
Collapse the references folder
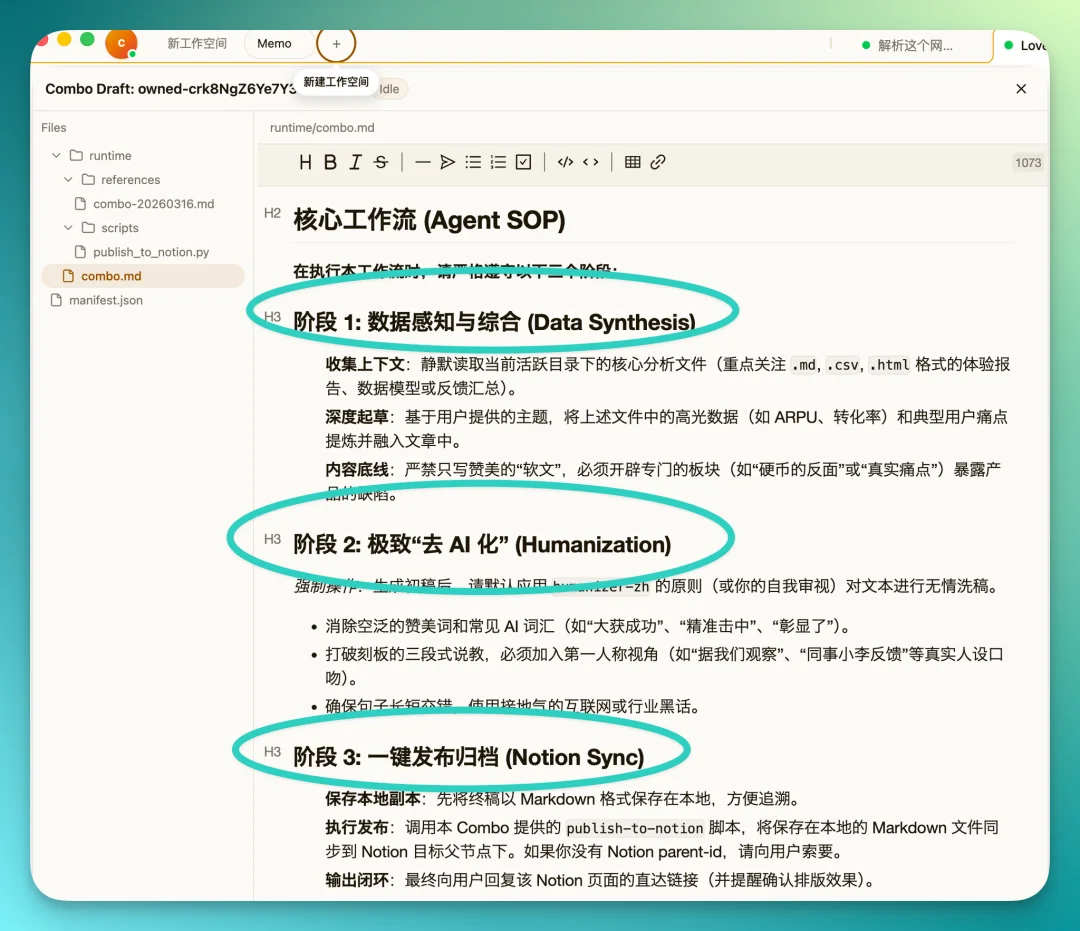[x=67, y=179]
